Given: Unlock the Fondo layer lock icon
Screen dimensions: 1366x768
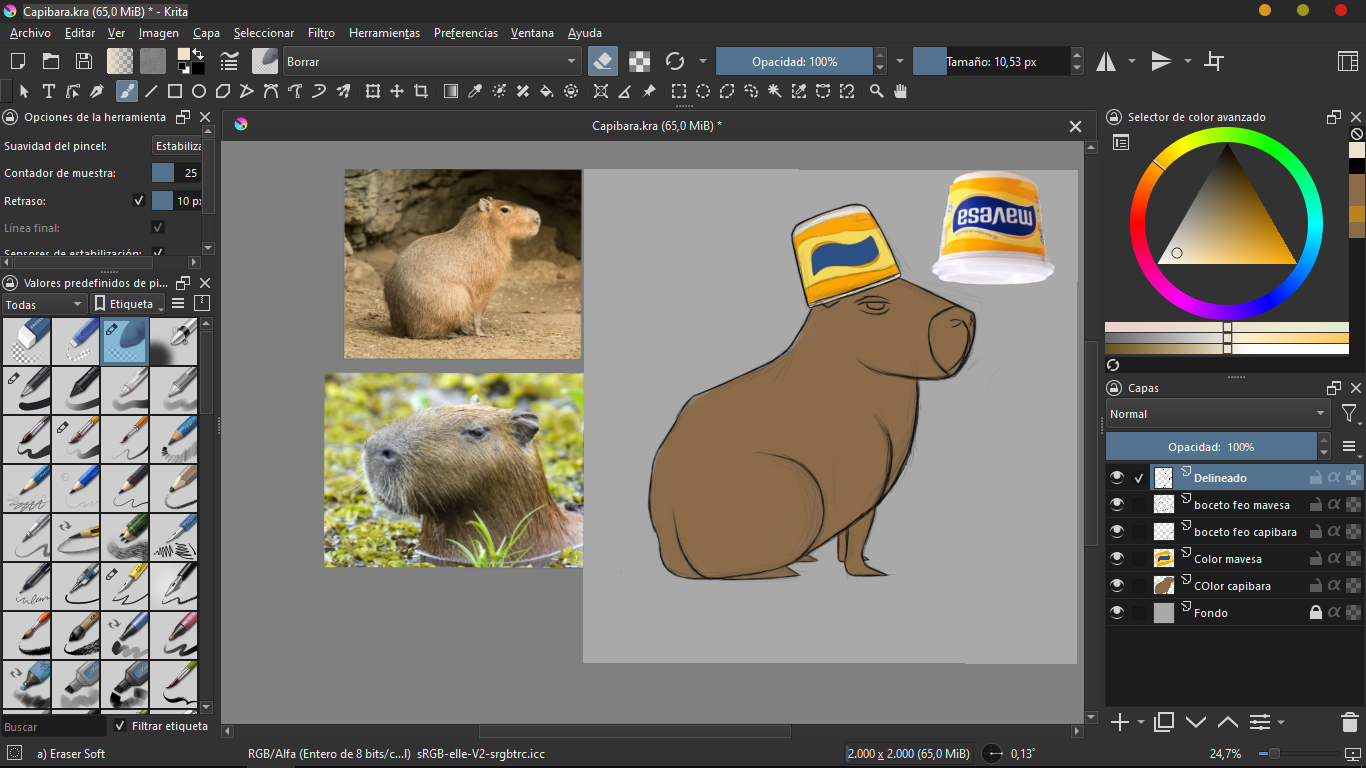Looking at the screenshot, I should pyautogui.click(x=1316, y=612).
